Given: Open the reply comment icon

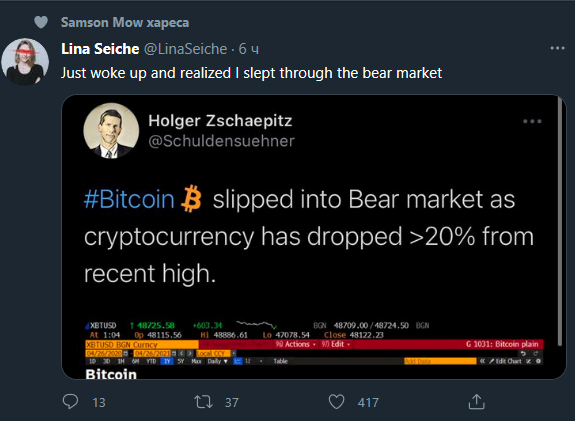Looking at the screenshot, I should pyautogui.click(x=70, y=402).
